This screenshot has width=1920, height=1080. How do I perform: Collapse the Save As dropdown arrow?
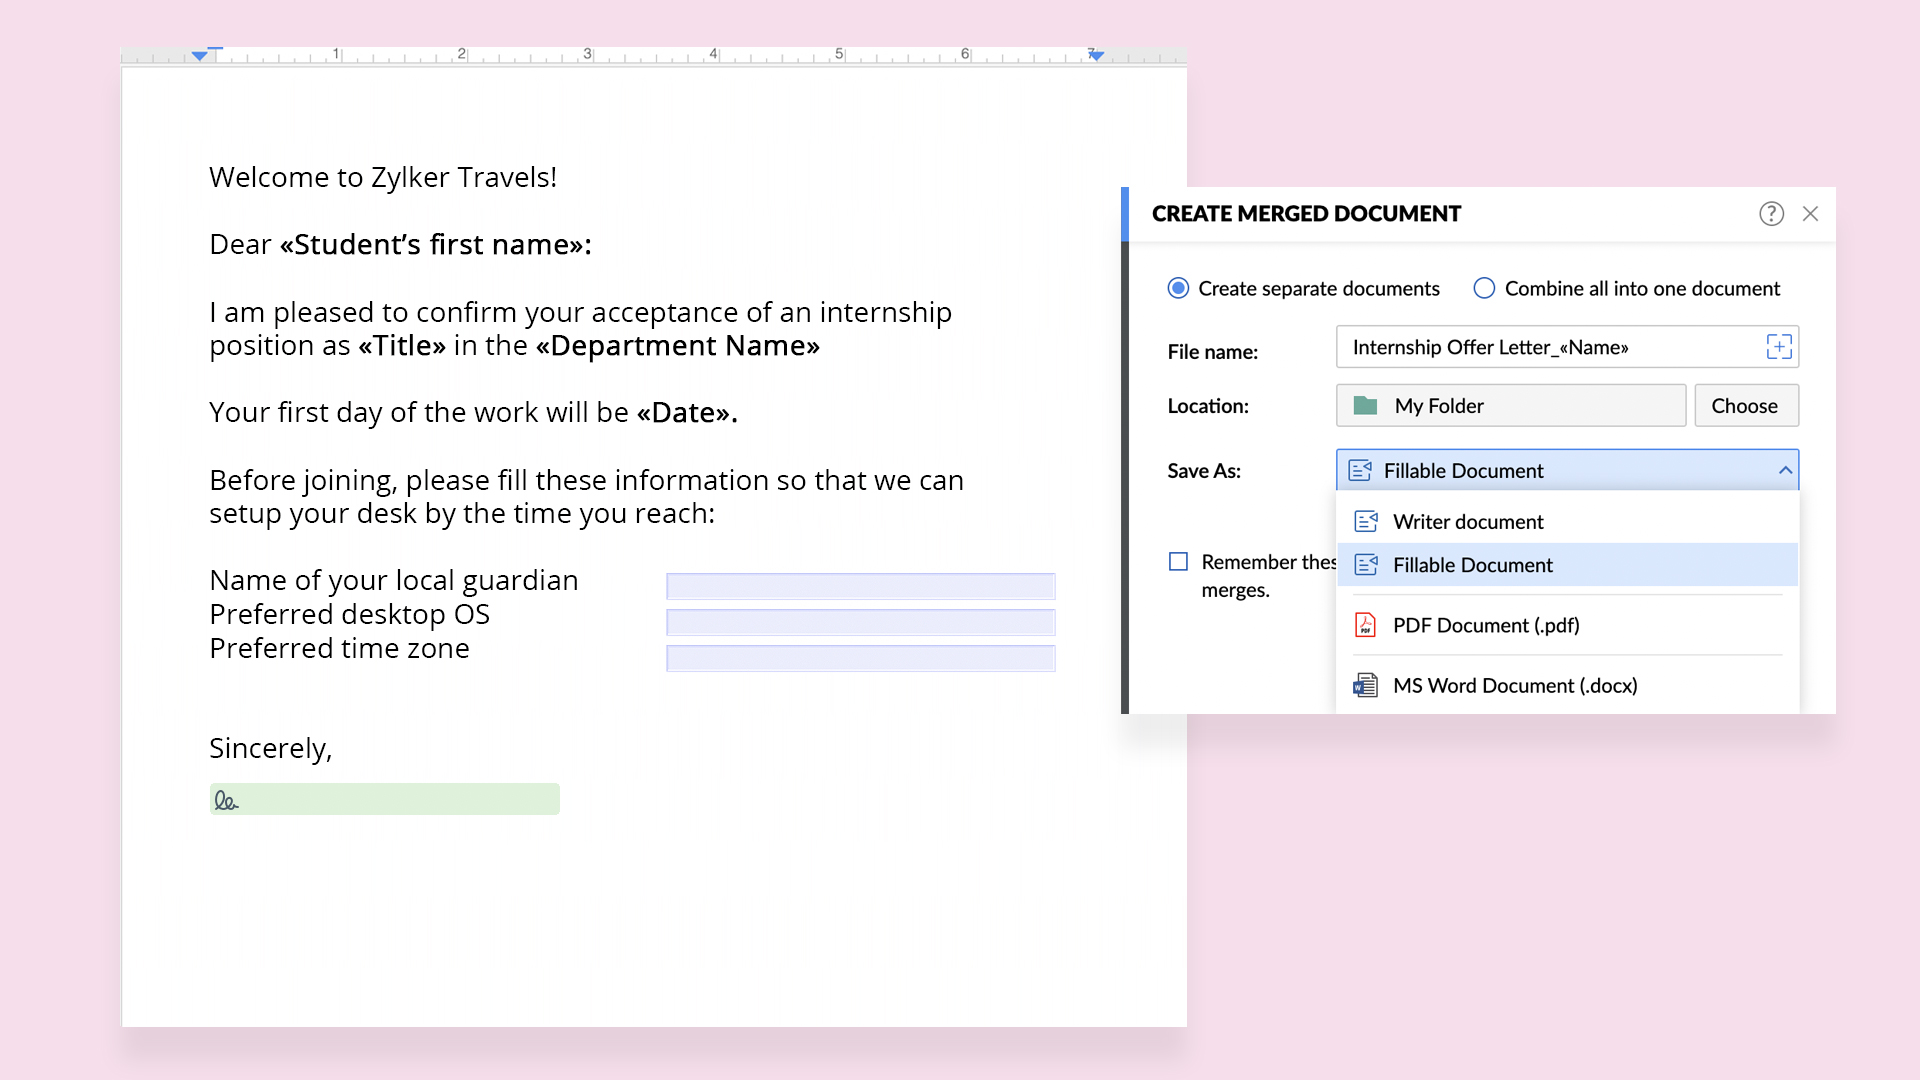(x=1785, y=470)
